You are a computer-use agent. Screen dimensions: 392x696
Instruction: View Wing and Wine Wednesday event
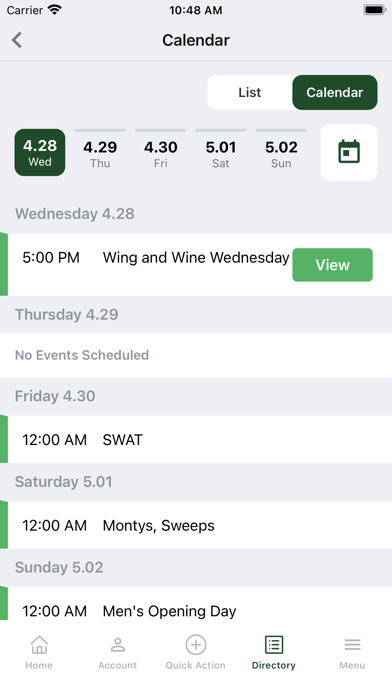(x=333, y=265)
